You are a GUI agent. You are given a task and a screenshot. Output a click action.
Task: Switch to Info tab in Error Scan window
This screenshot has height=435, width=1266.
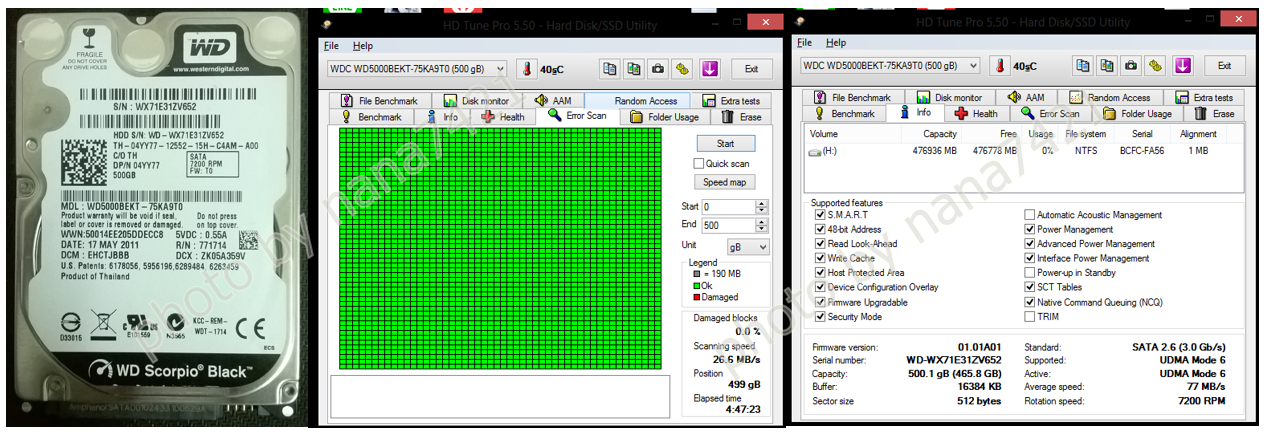(442, 117)
